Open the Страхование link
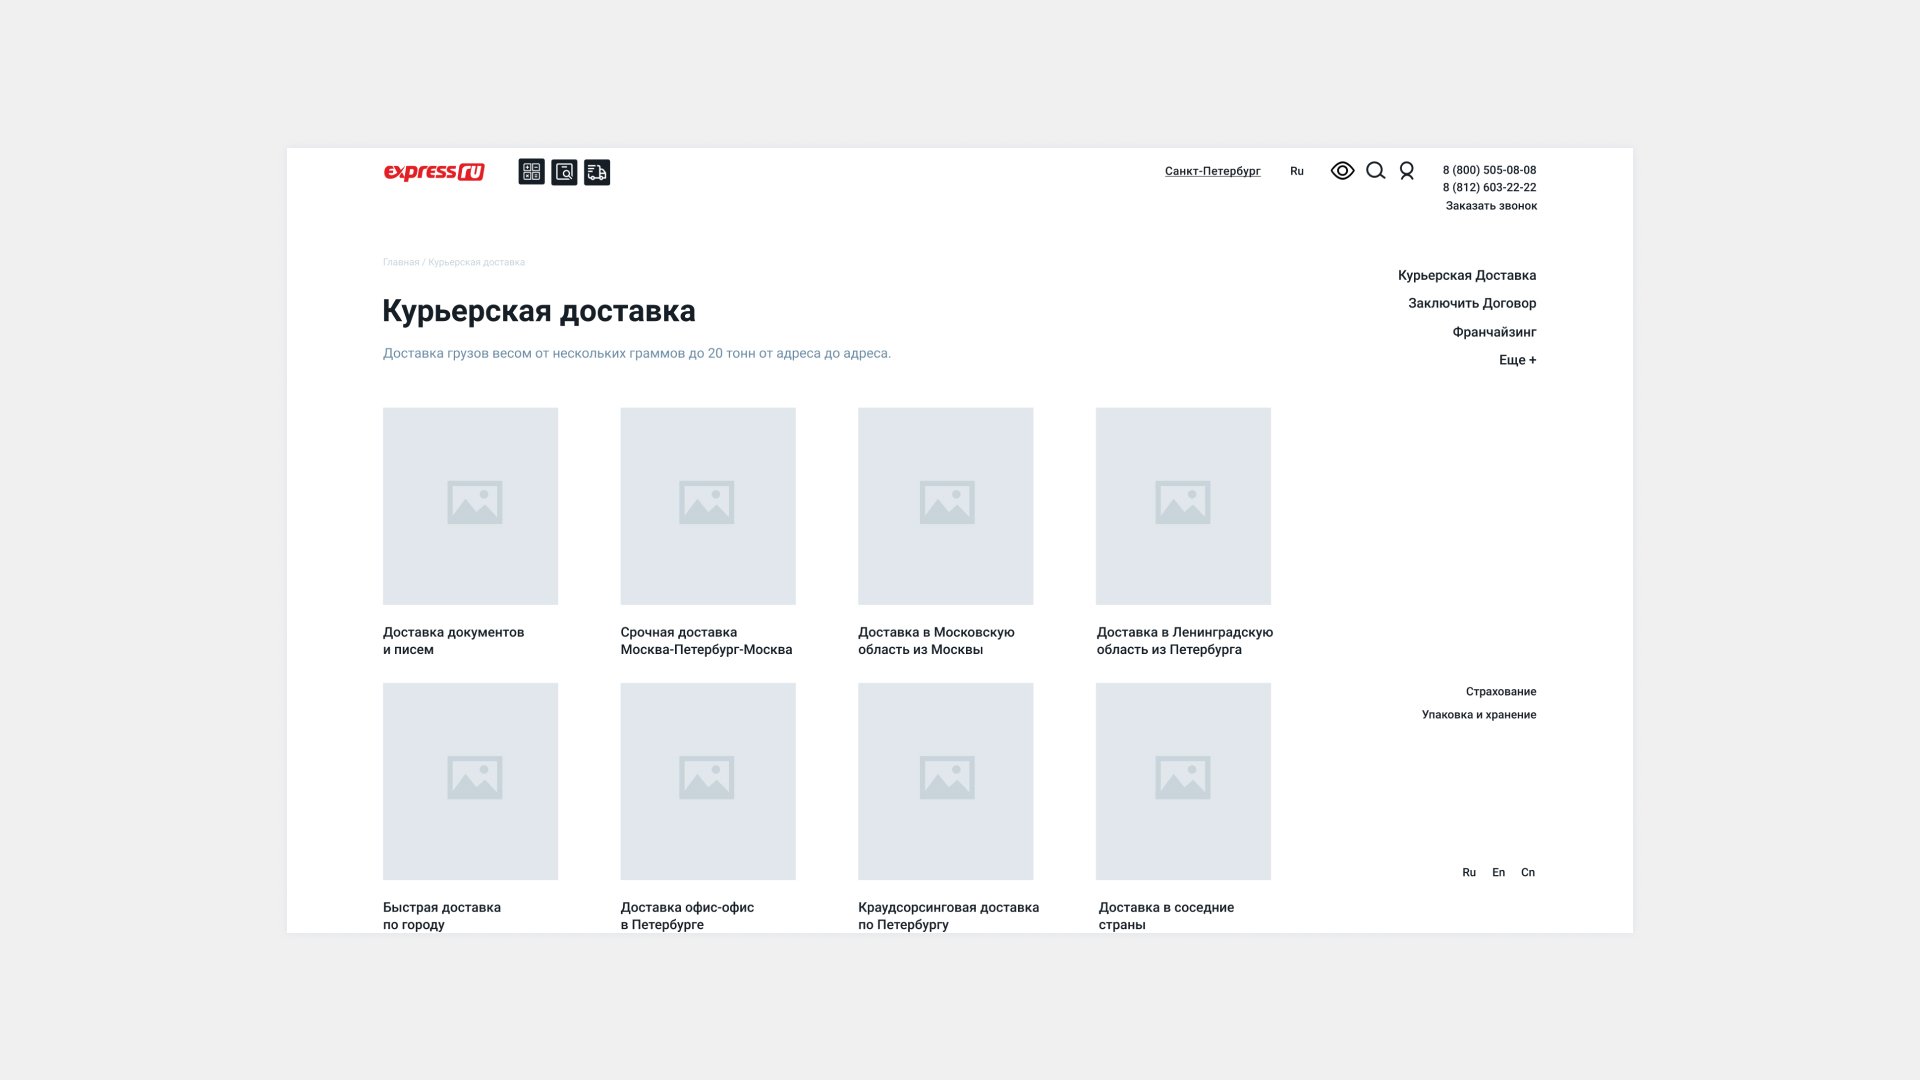This screenshot has width=1920, height=1080. click(1501, 692)
